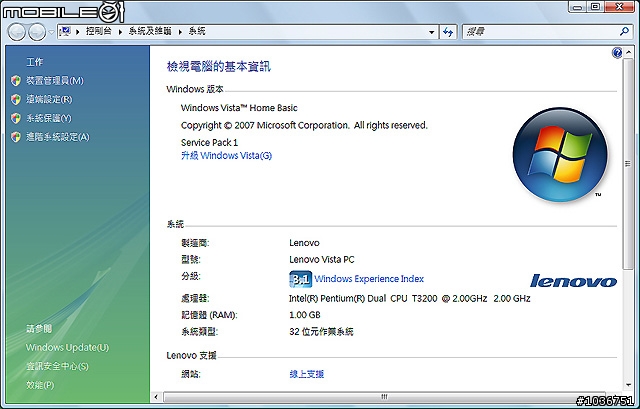The image size is (640, 409).
Task: Click the 線上支援 website link
Action: (x=307, y=374)
